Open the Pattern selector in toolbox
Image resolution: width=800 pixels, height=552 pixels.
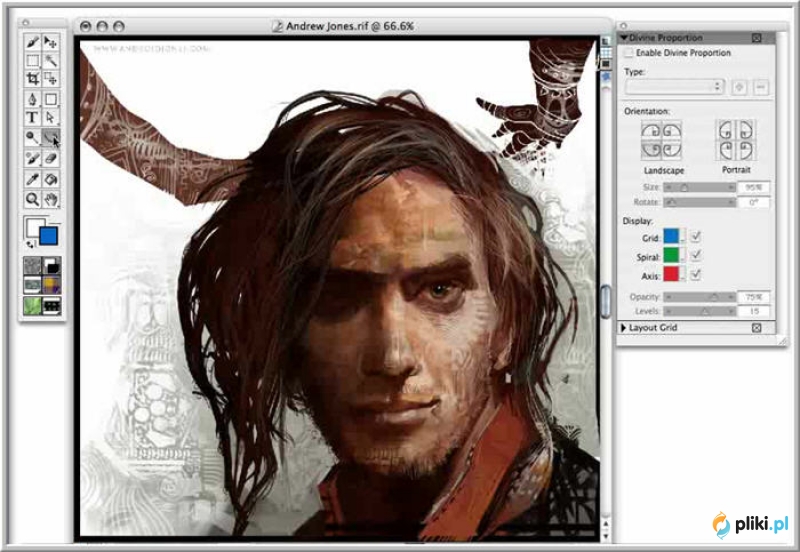coord(33,285)
